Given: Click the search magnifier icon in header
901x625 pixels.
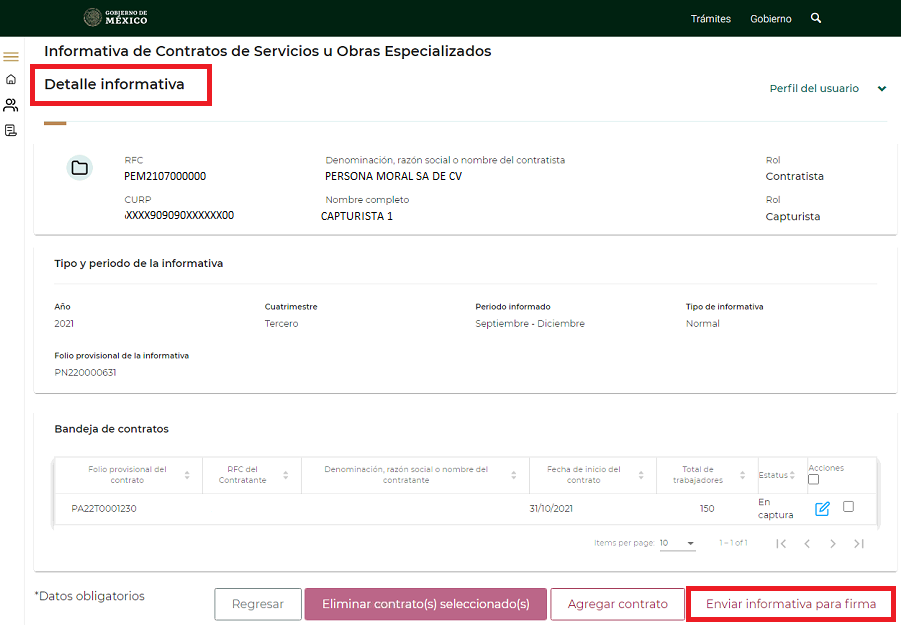Looking at the screenshot, I should coord(815,18).
